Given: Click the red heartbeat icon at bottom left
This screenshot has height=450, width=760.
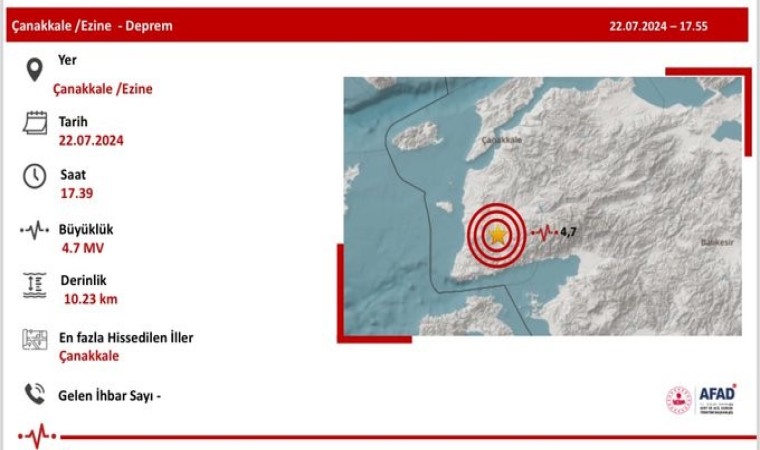Looking at the screenshot, I should point(40,436).
